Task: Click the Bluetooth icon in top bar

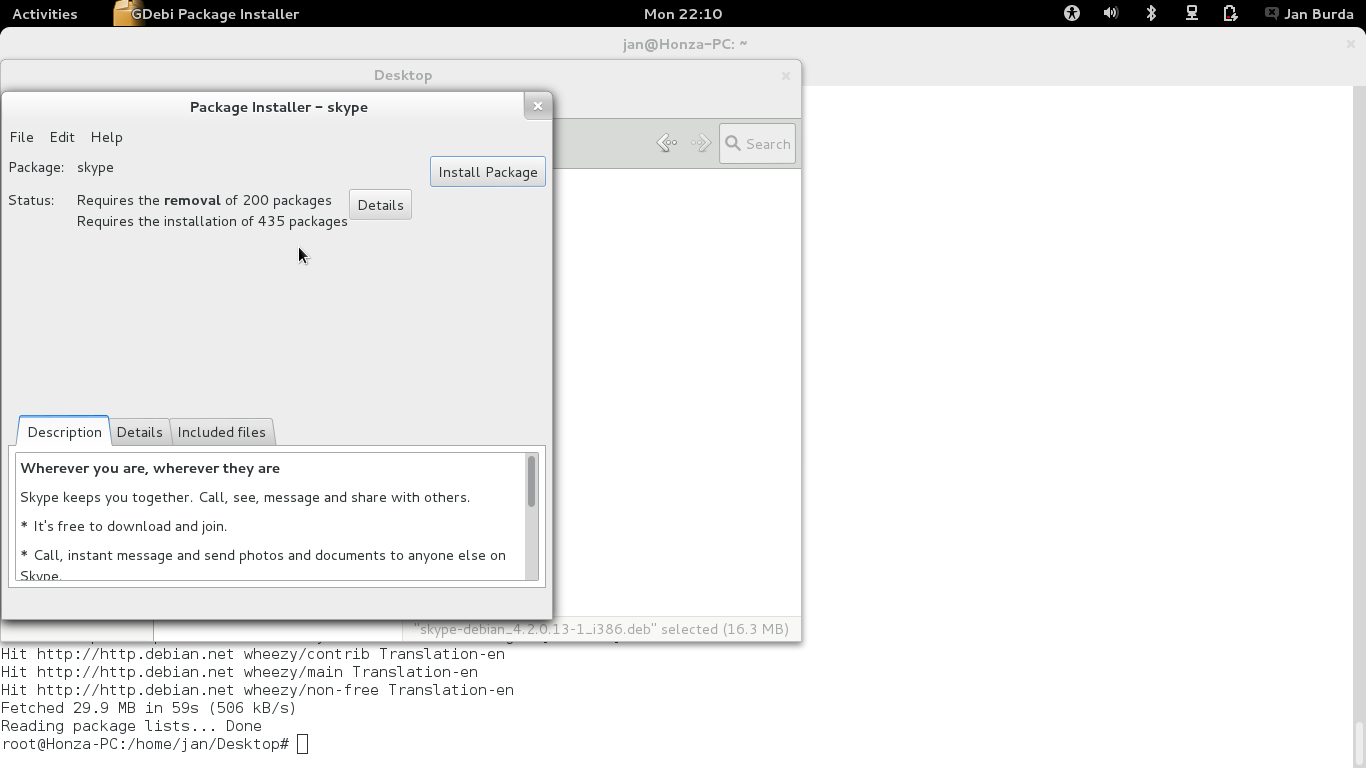Action: [1151, 14]
